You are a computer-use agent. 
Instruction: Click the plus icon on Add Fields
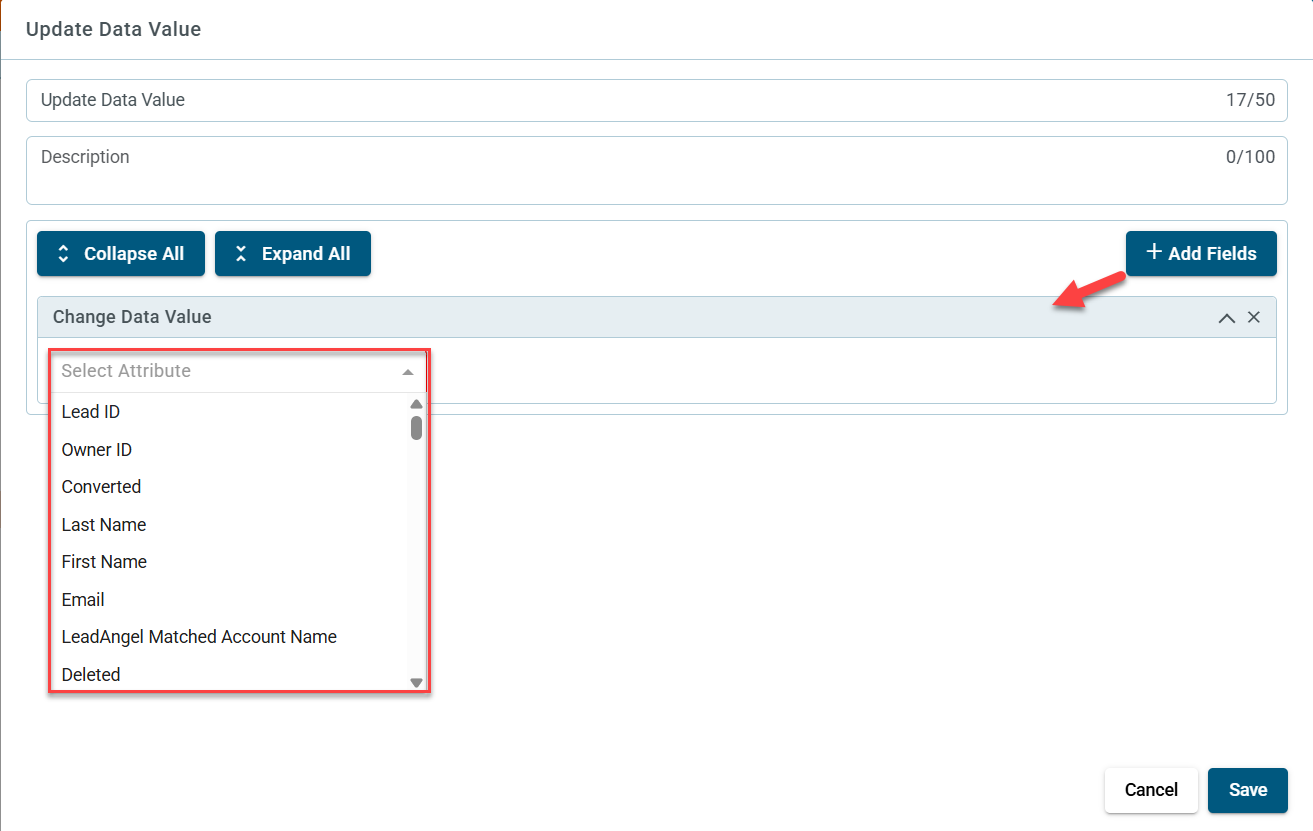click(x=1154, y=252)
